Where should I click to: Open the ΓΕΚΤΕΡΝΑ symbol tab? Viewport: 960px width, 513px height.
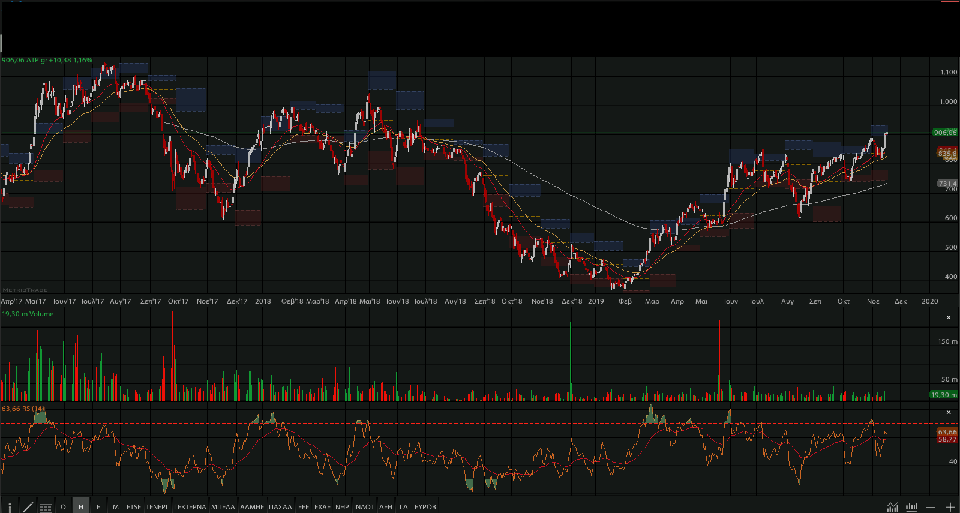(191, 507)
